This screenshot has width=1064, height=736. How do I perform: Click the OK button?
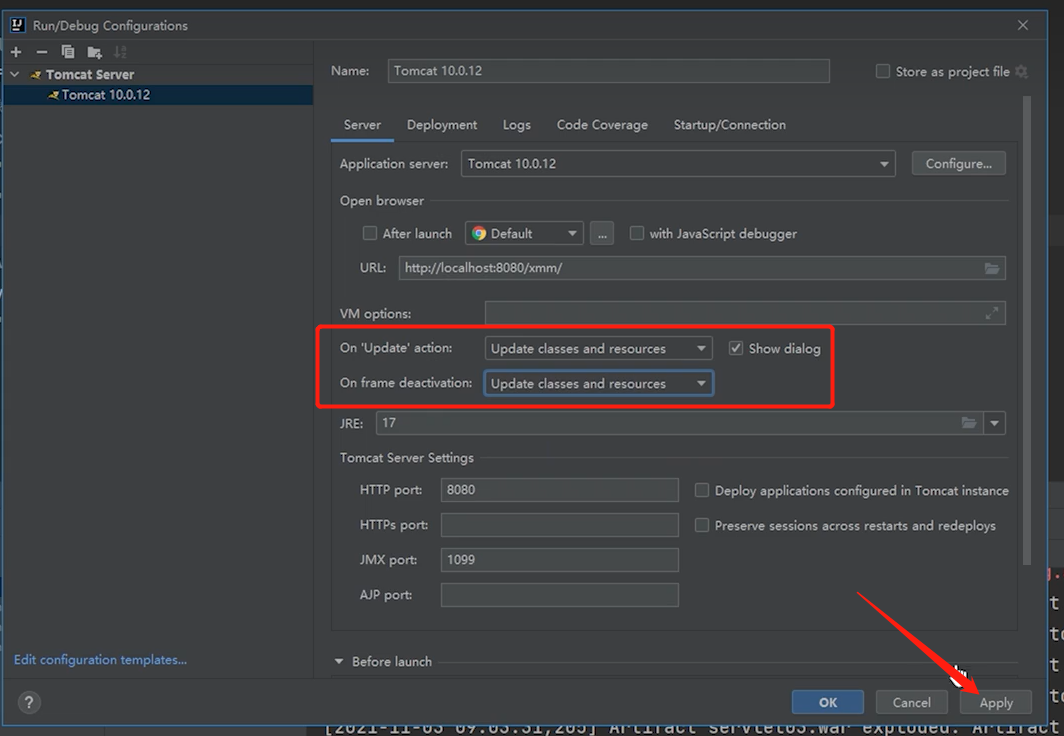point(828,702)
